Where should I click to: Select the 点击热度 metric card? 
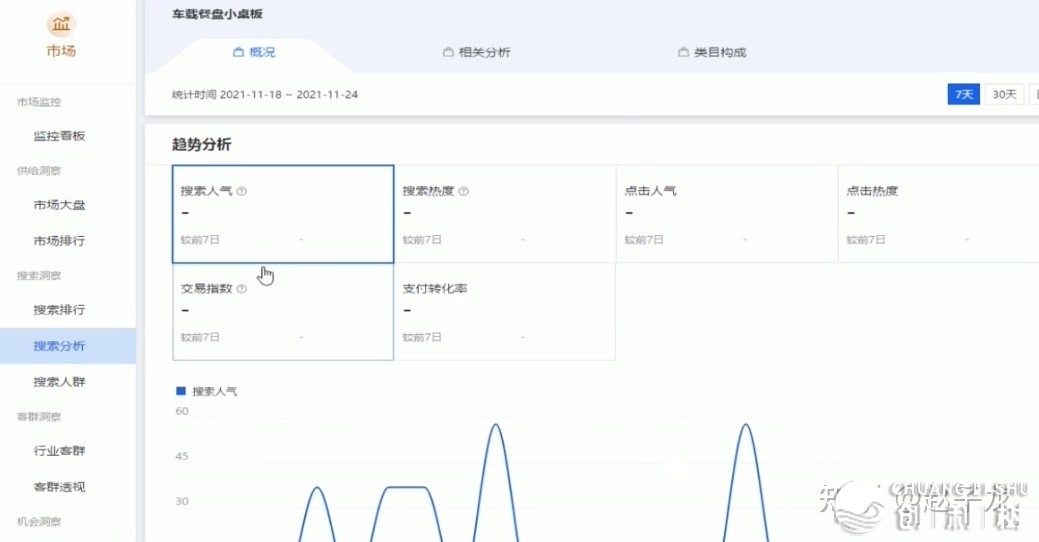[938, 214]
